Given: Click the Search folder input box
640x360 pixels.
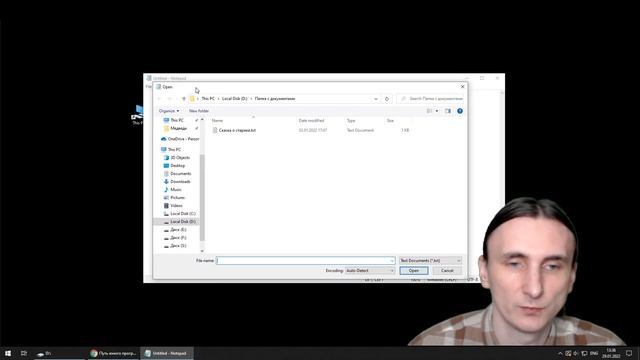Looking at the screenshot, I should [x=430, y=99].
